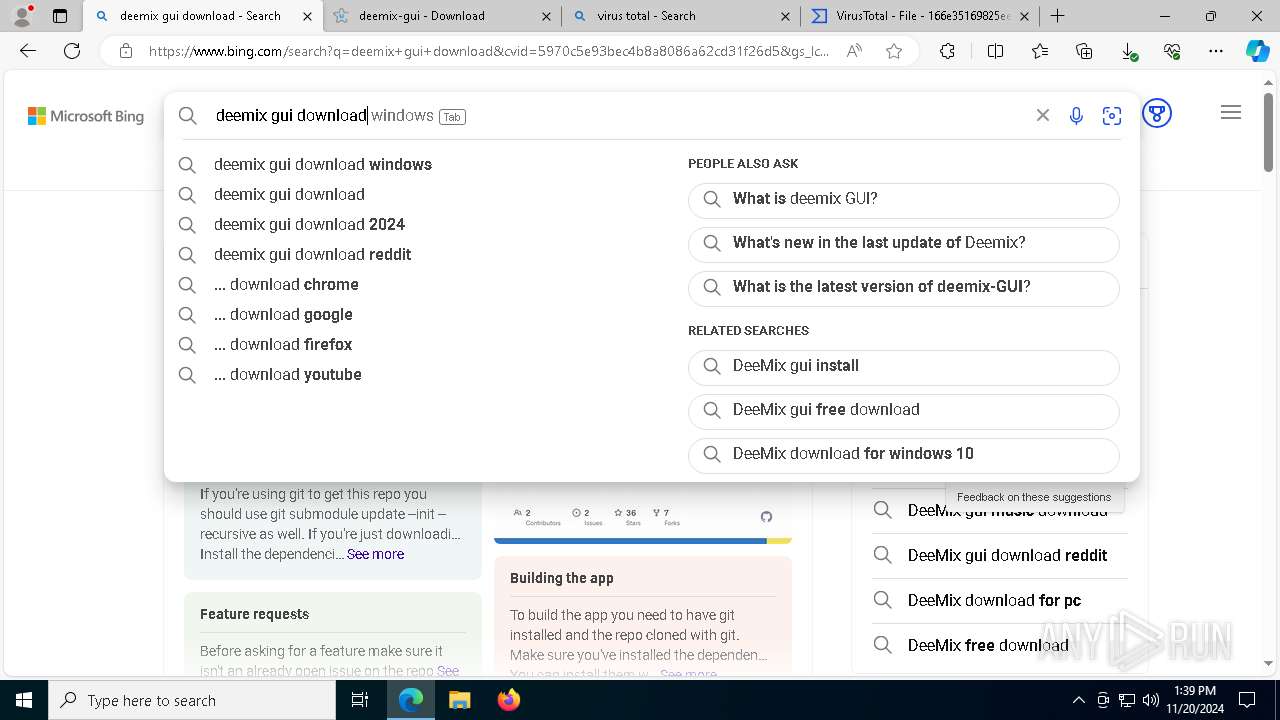The width and height of the screenshot is (1280, 720).
Task: Open sidebar search DeeMix gui download reddit
Action: [x=1000, y=555]
